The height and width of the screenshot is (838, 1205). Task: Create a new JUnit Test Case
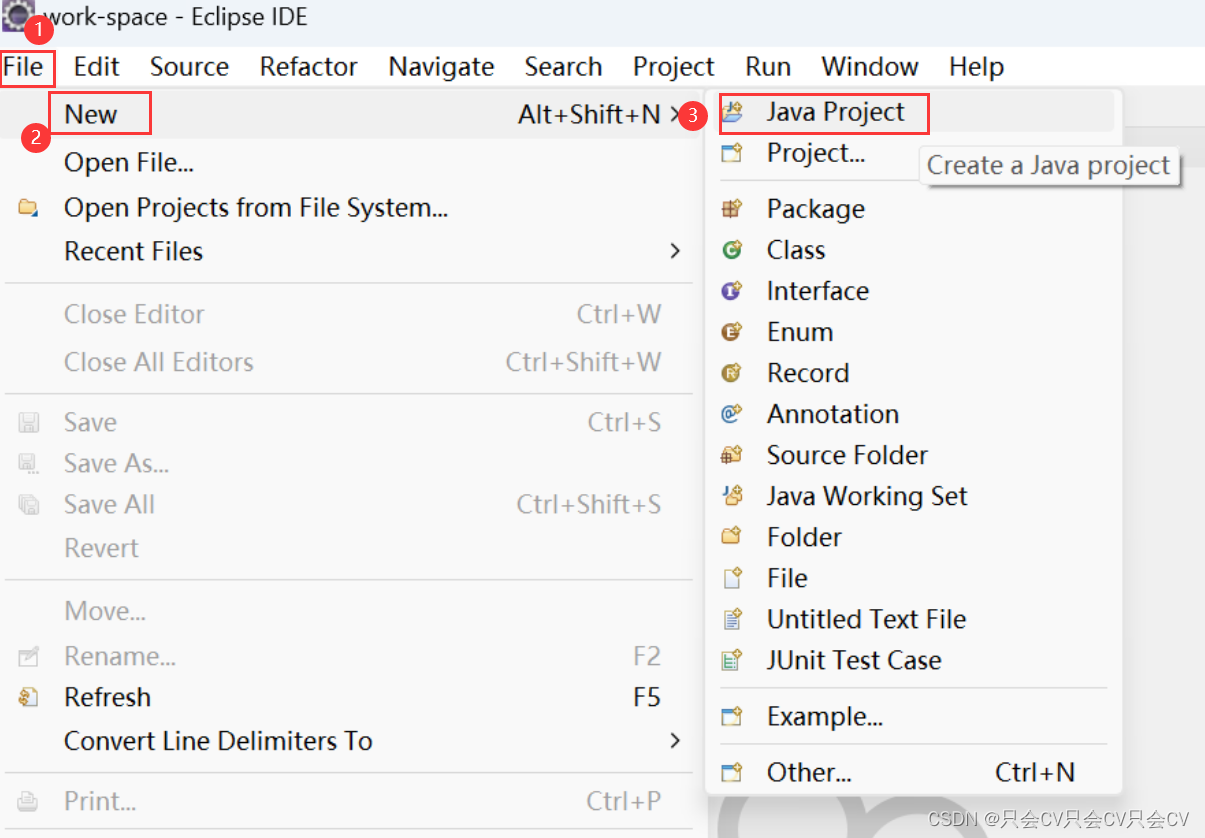pos(855,660)
